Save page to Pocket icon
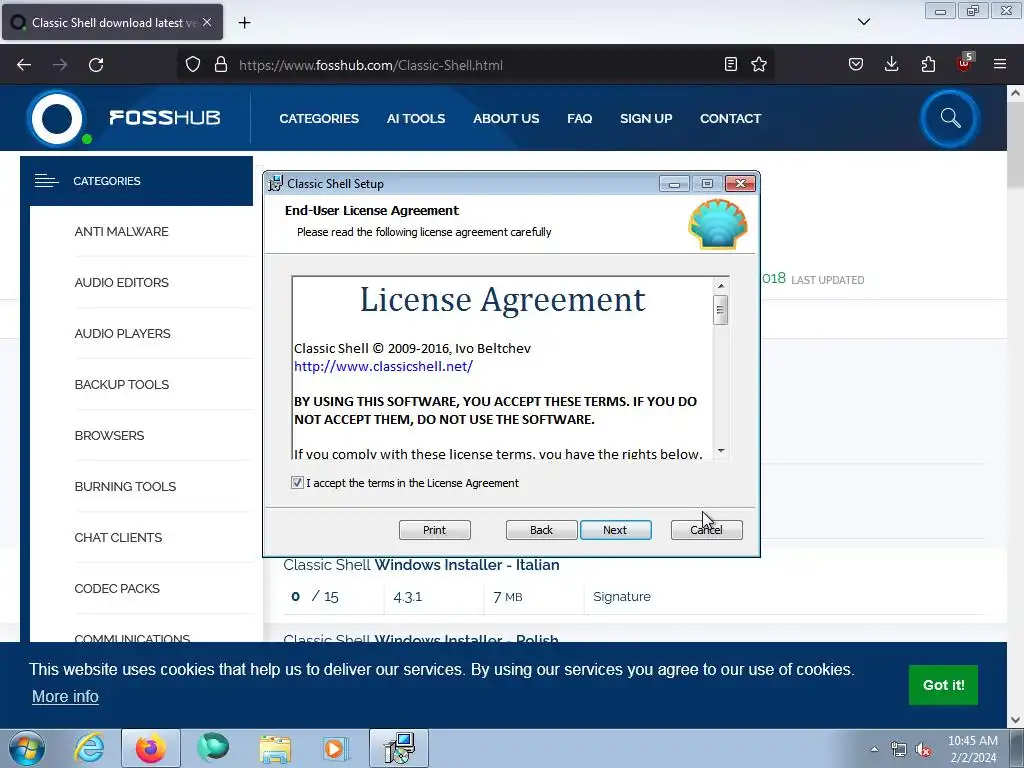1024x768 pixels. (856, 64)
